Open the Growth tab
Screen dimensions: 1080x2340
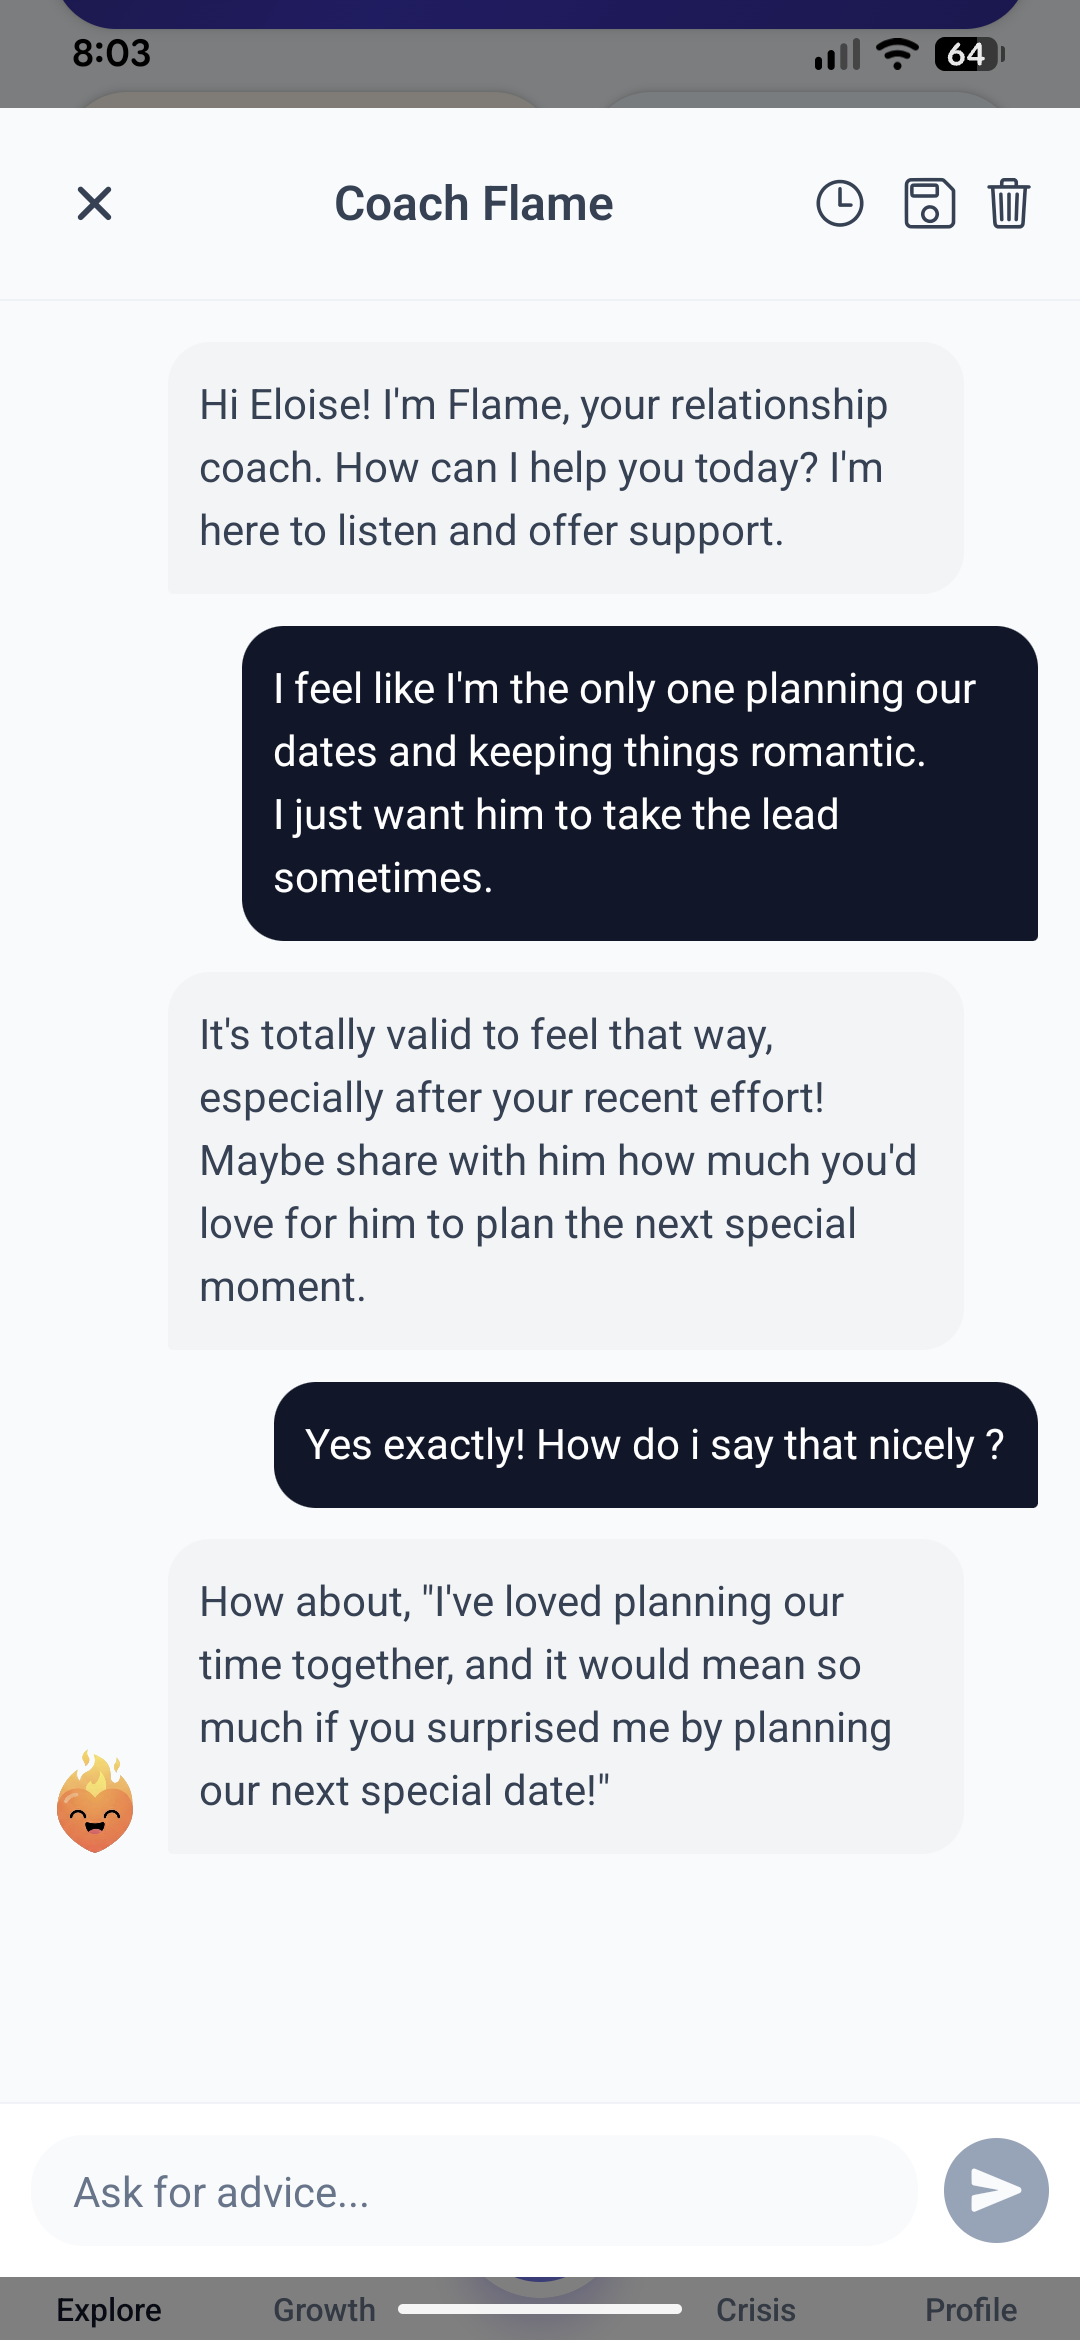click(324, 2310)
